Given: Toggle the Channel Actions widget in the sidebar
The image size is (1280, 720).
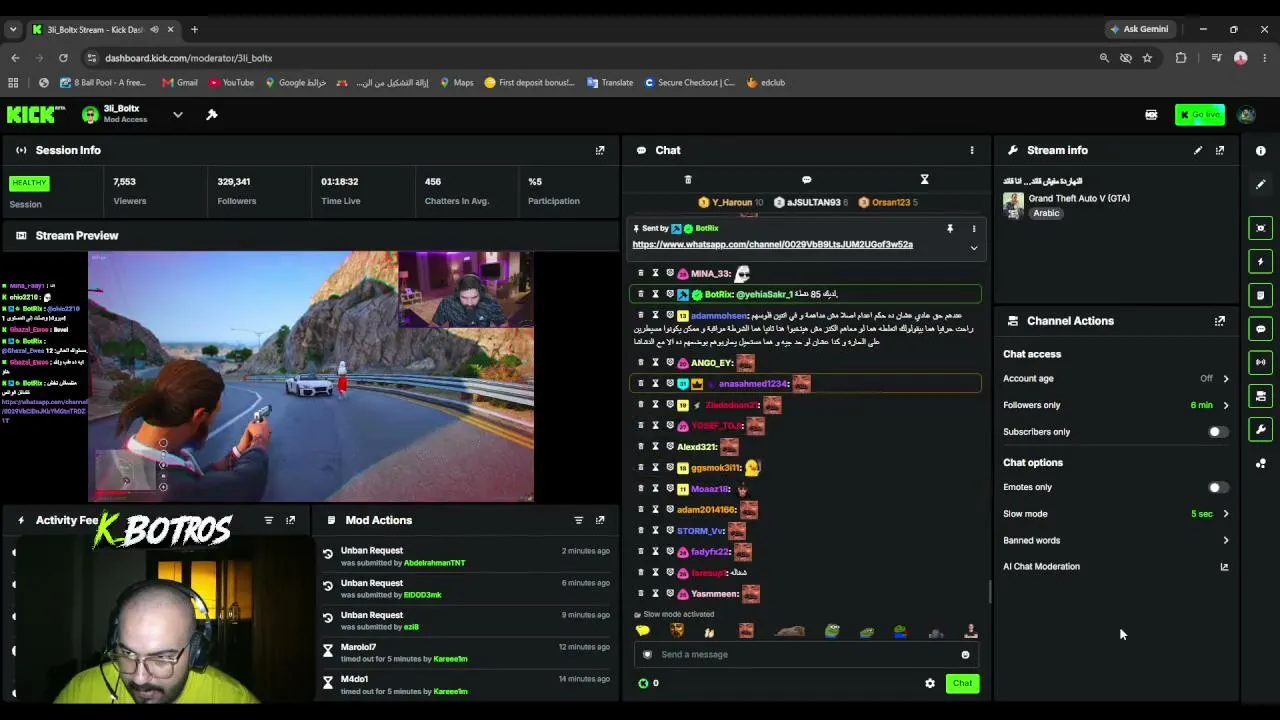Looking at the screenshot, I should pyautogui.click(x=1261, y=396).
